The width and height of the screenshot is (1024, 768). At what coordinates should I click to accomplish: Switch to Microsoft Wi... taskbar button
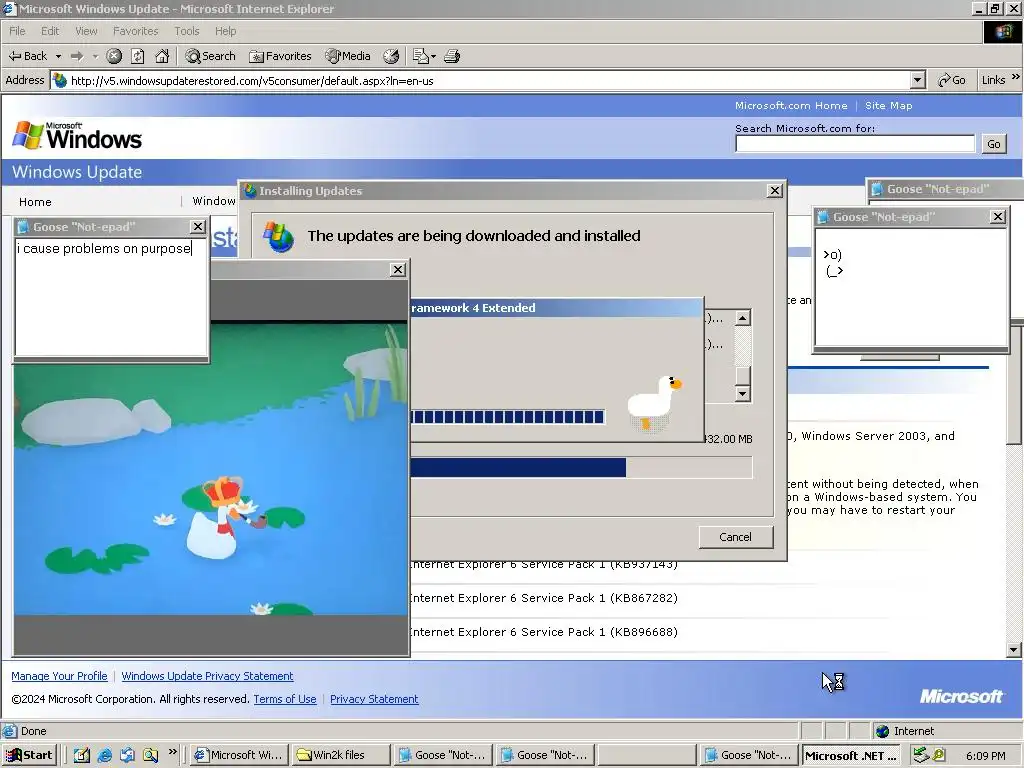click(239, 755)
